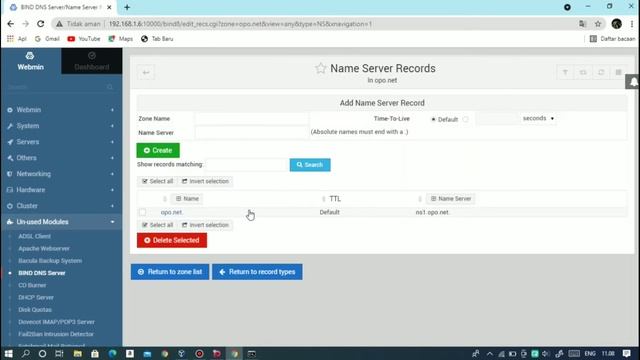Open File Explorer from the taskbar
This screenshot has width=640, height=360.
point(78,353)
